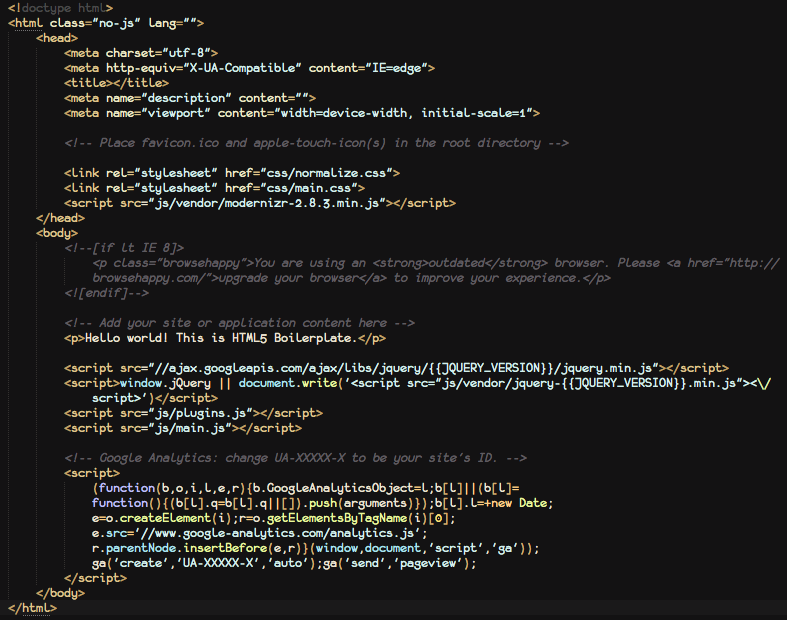Click the <strong>outdated</strong> markup
The width and height of the screenshot is (787, 620).
[x=460, y=263]
